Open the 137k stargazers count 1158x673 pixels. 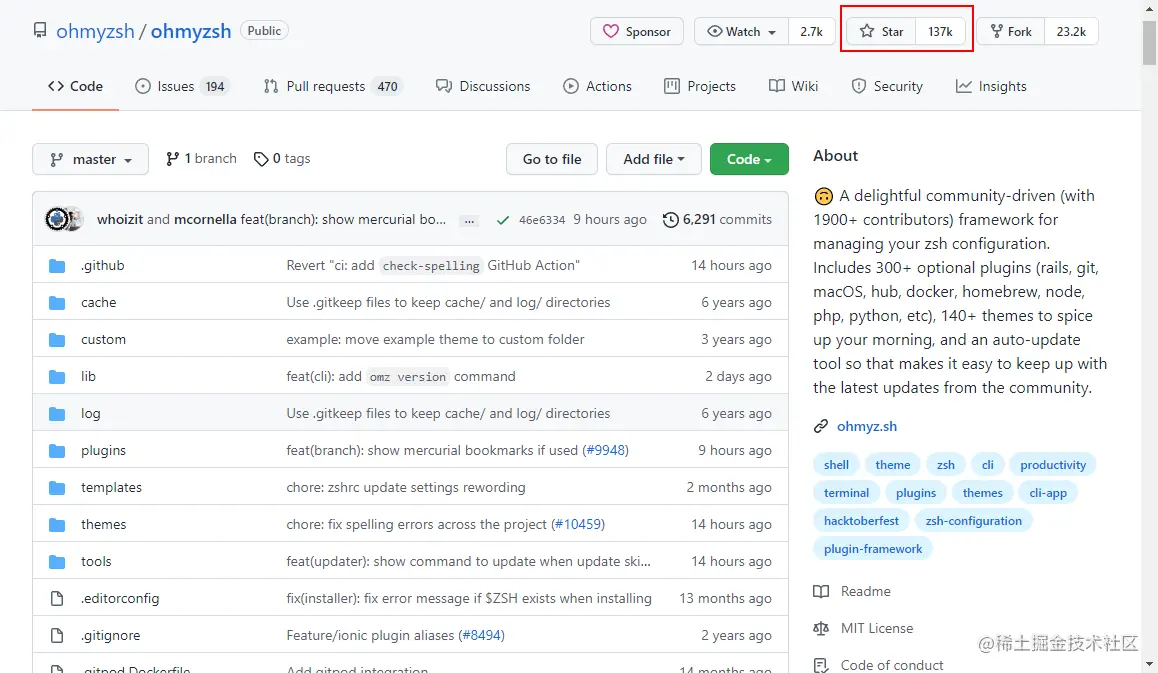[940, 32]
